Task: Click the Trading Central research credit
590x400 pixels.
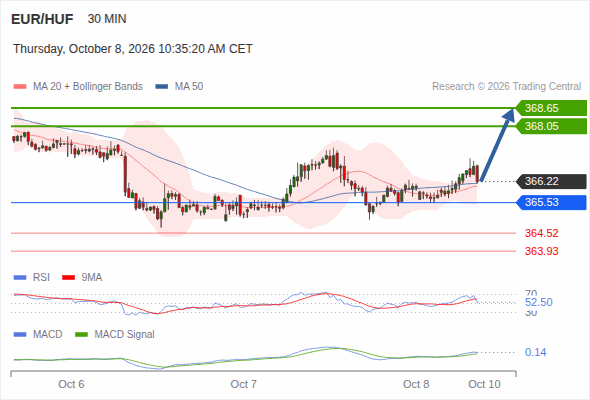Action: [506, 87]
